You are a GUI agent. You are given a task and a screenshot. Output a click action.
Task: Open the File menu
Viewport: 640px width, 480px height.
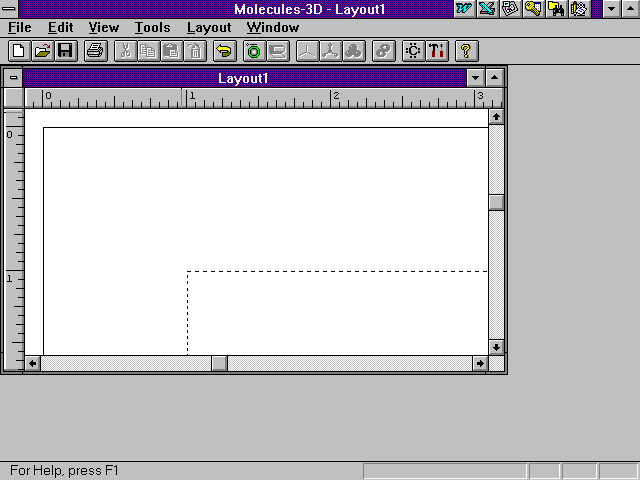[20, 27]
